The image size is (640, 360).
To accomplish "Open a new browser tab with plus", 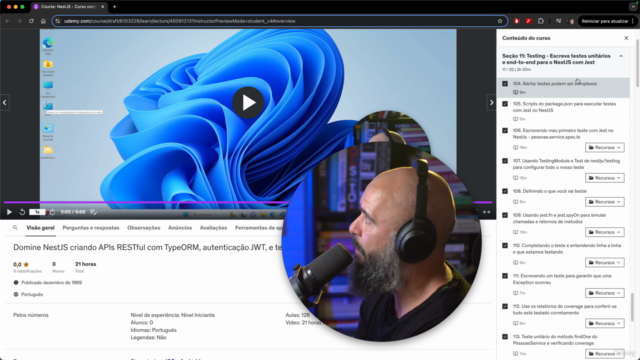I will tap(115, 7).
